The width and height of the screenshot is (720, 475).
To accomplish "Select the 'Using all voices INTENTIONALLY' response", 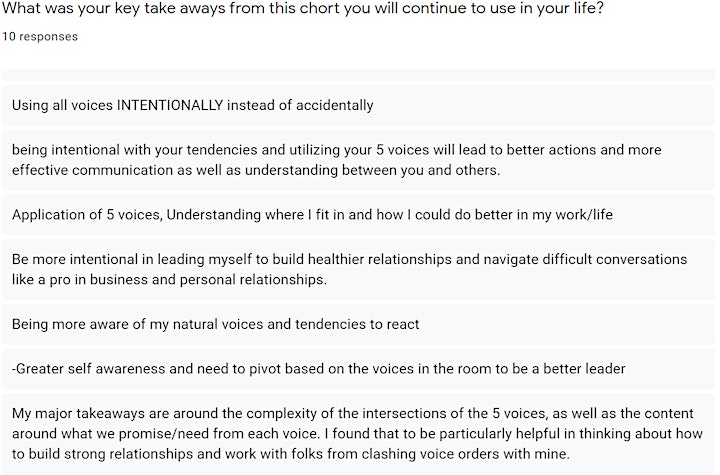I will pyautogui.click(x=358, y=105).
